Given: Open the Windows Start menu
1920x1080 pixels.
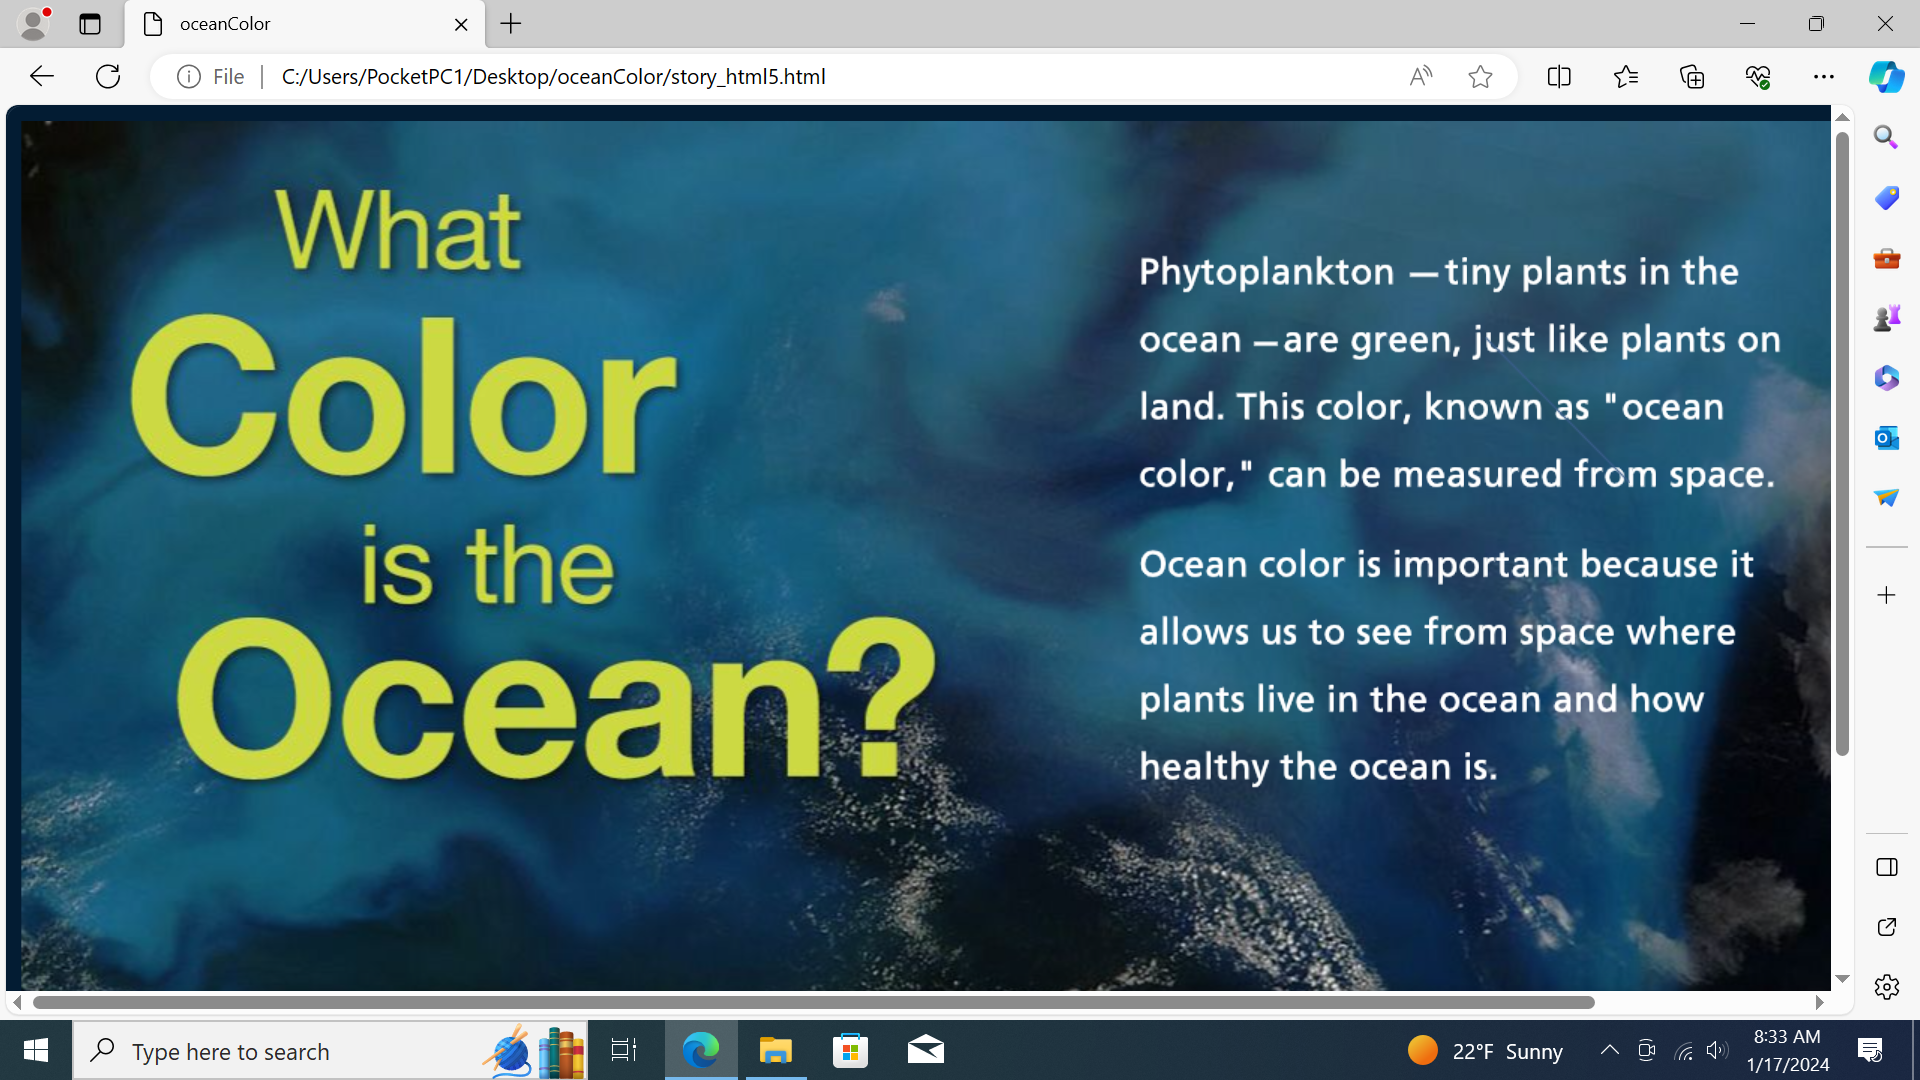Looking at the screenshot, I should click(x=36, y=1050).
